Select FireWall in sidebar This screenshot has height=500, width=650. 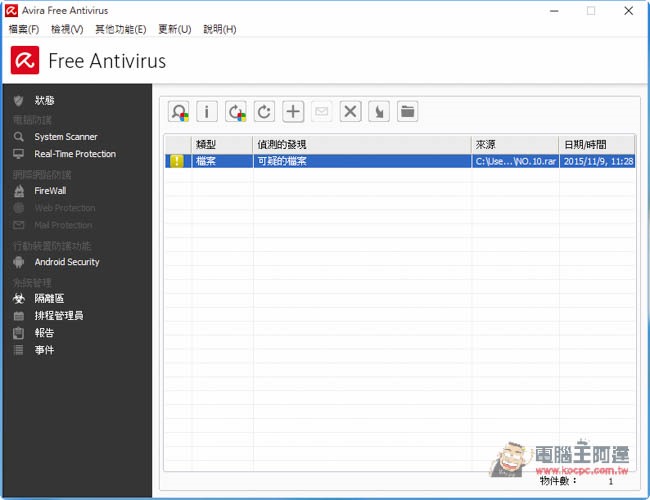[x=50, y=191]
